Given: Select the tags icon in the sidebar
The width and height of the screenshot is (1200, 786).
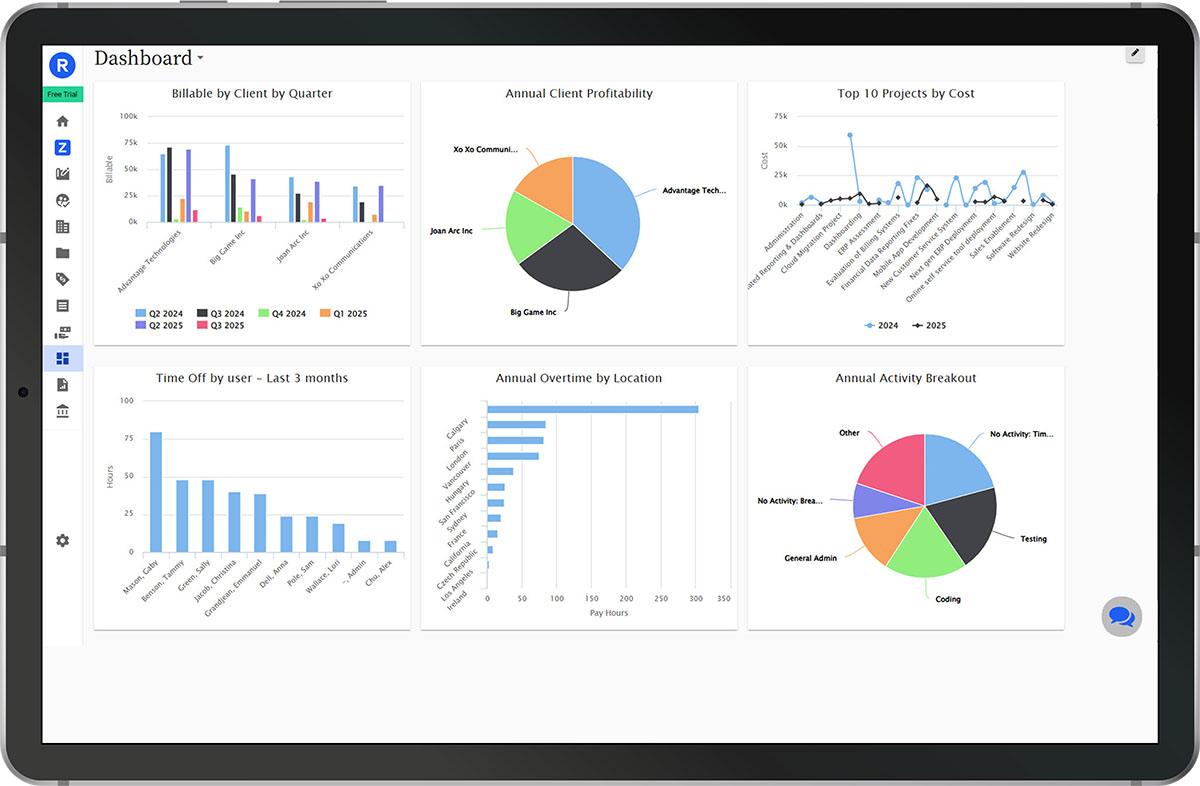Looking at the screenshot, I should point(62,279).
